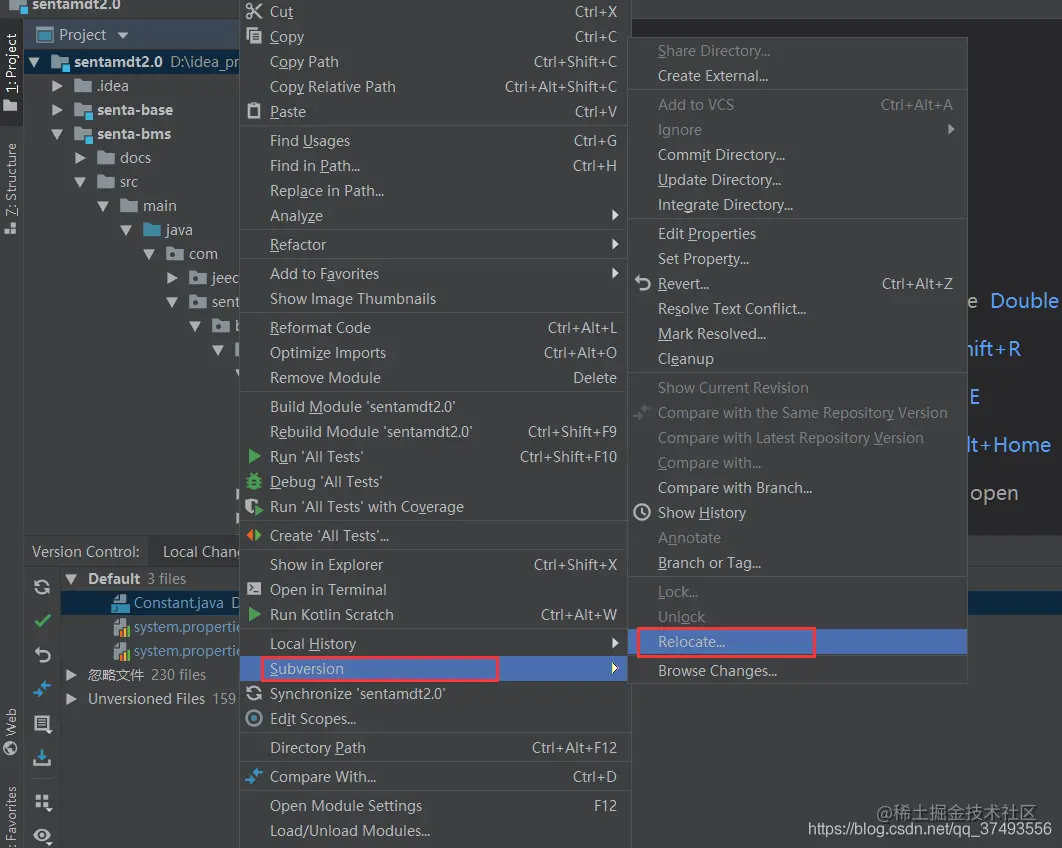Choose Find Usages from context menu
This screenshot has height=848, width=1062.
point(435,140)
